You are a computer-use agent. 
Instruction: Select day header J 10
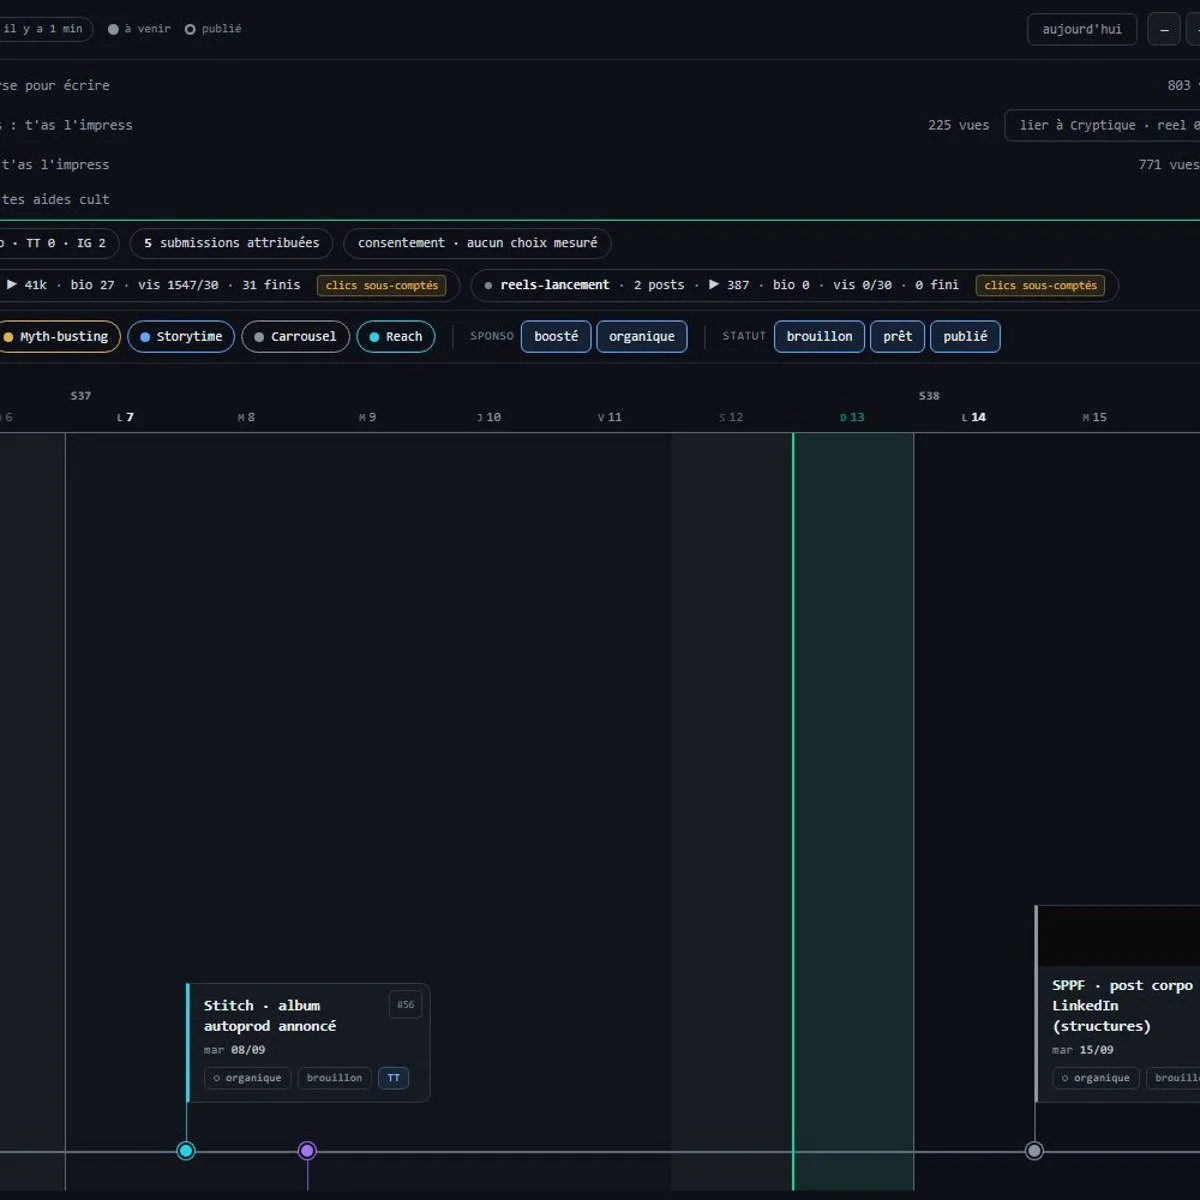click(489, 418)
